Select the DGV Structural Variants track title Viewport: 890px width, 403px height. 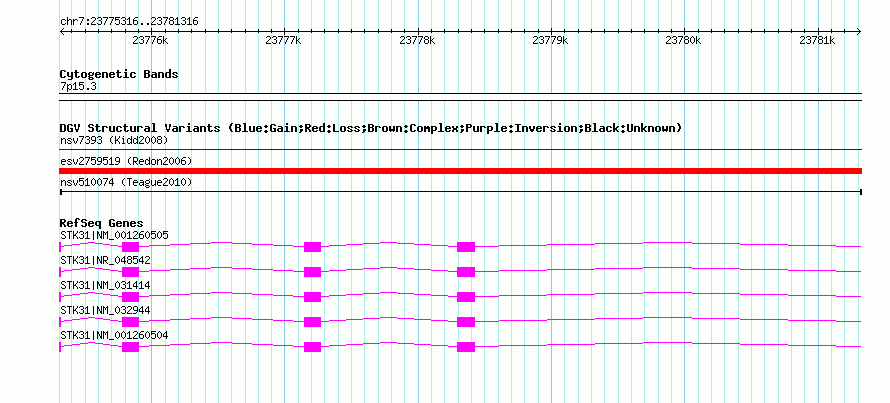(x=371, y=128)
